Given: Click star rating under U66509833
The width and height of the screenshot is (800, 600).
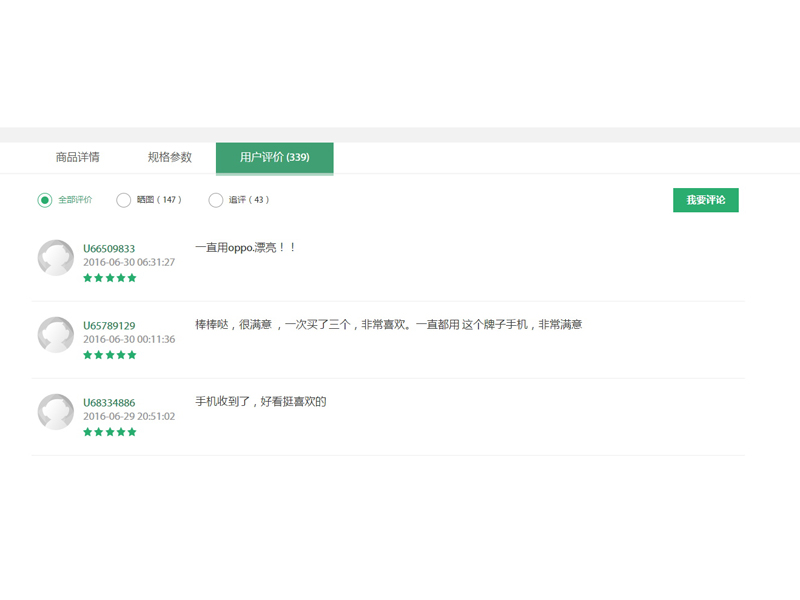Looking at the screenshot, I should coord(110,278).
